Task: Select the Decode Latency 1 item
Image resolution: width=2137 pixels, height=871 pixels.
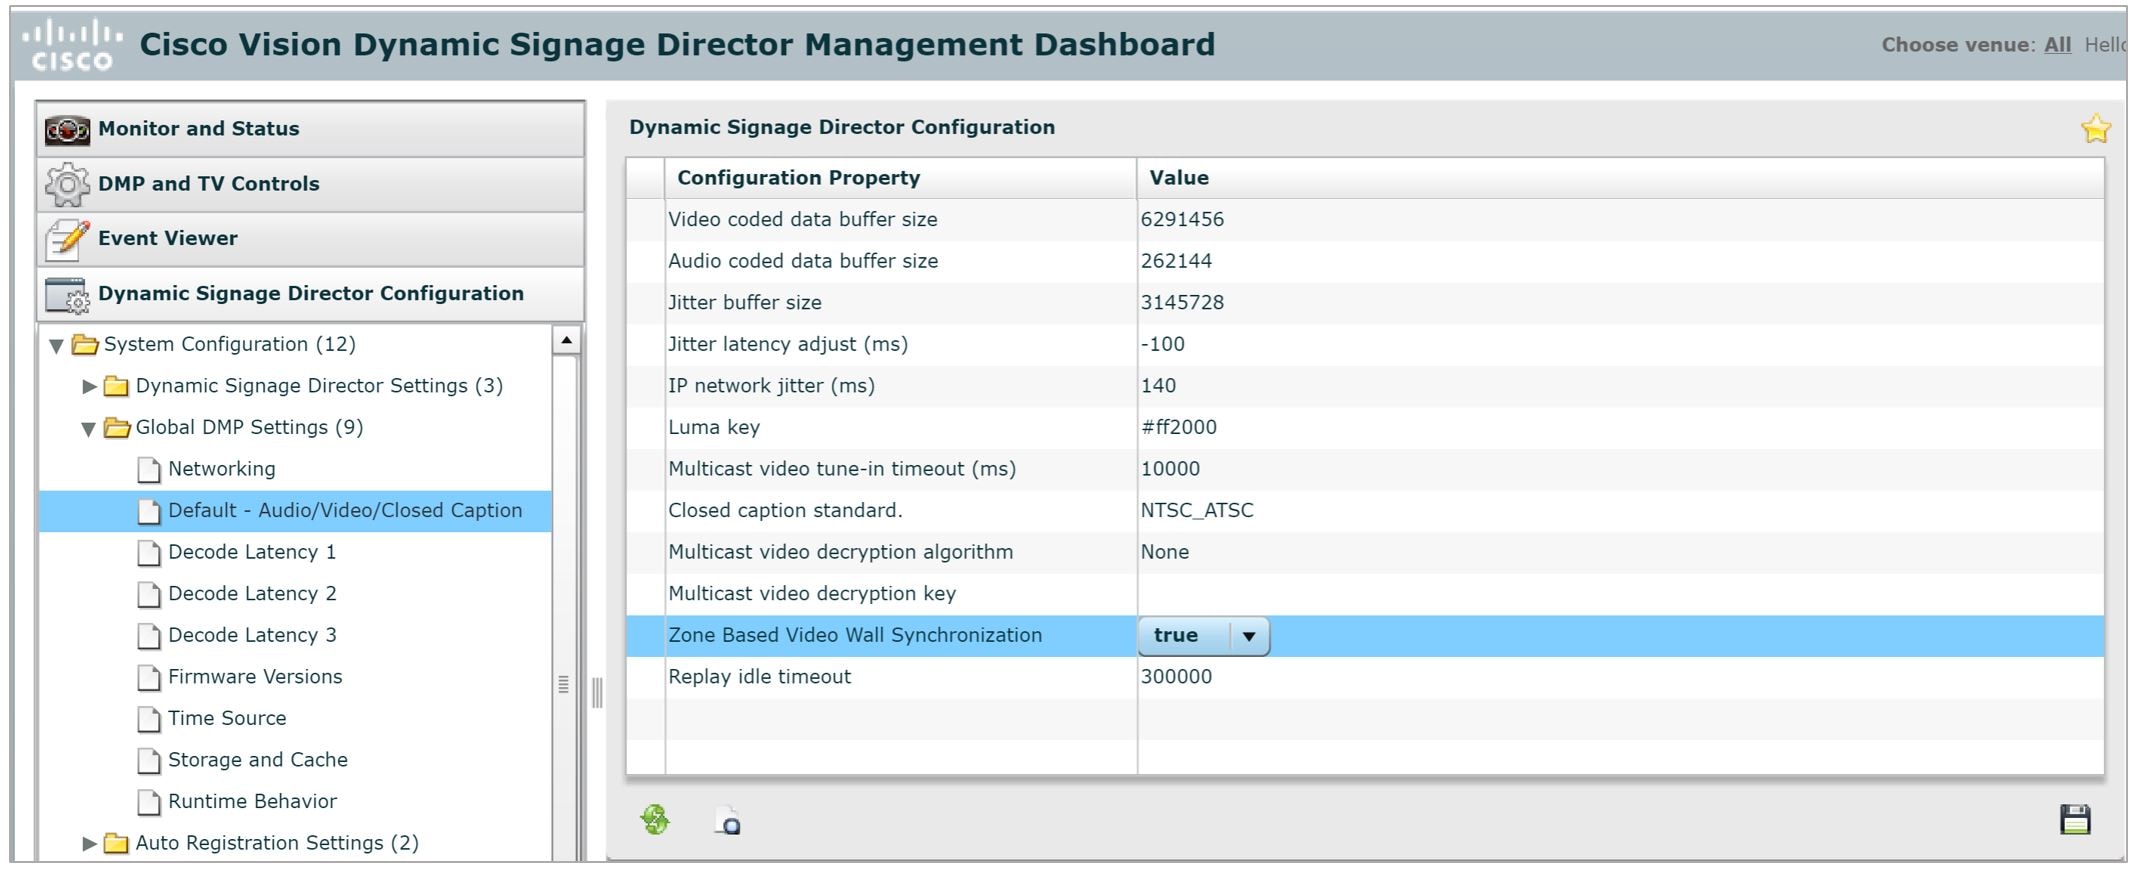Action: pos(252,552)
